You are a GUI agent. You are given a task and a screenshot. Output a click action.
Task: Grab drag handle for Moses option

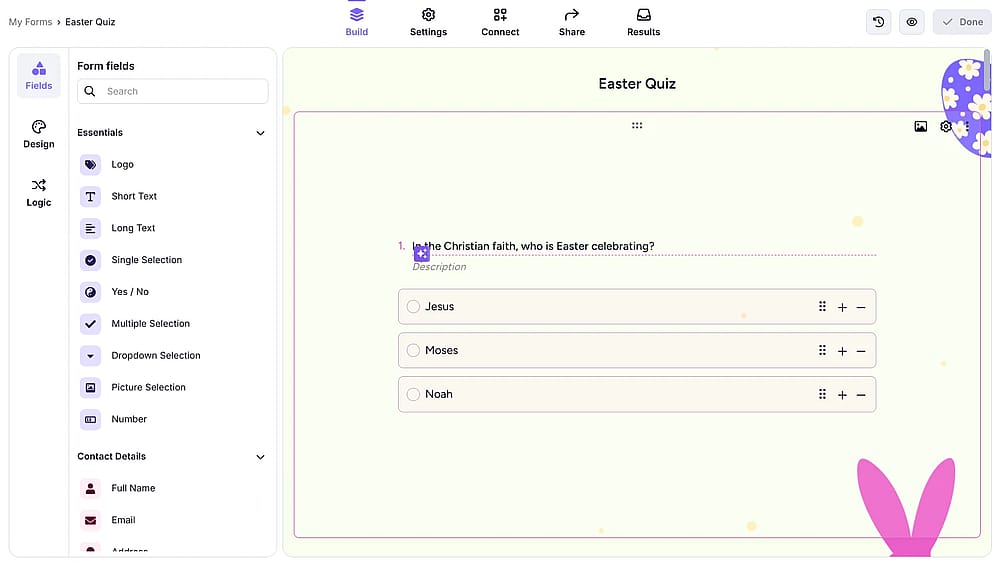coord(822,351)
